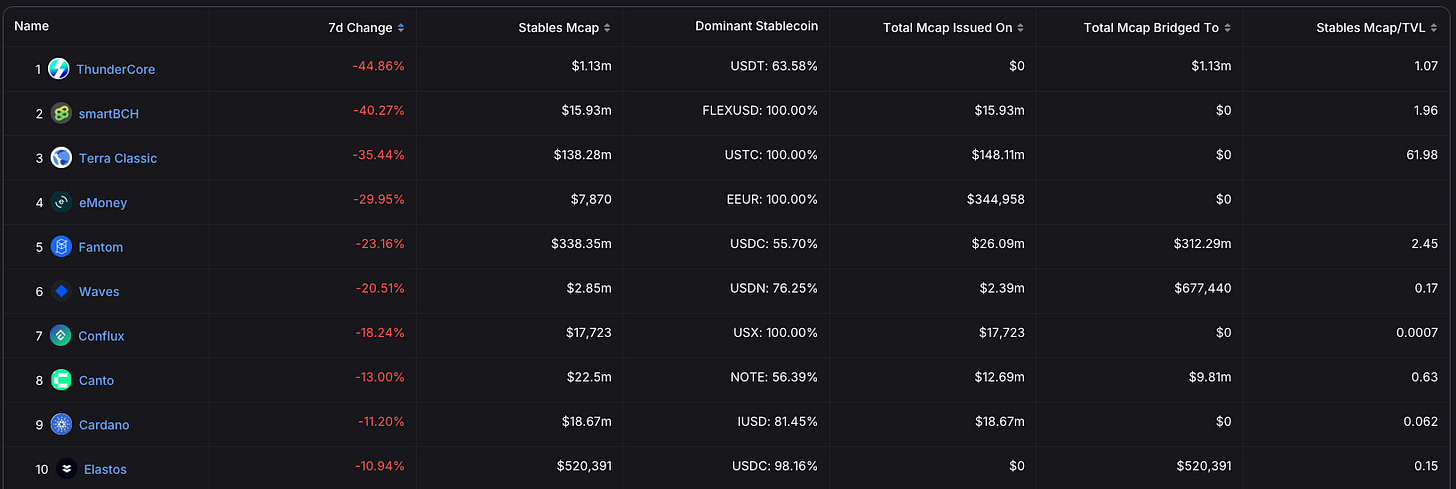Image resolution: width=1456 pixels, height=489 pixels.
Task: Sort by Total Mcap Issued On
Action: 954,27
